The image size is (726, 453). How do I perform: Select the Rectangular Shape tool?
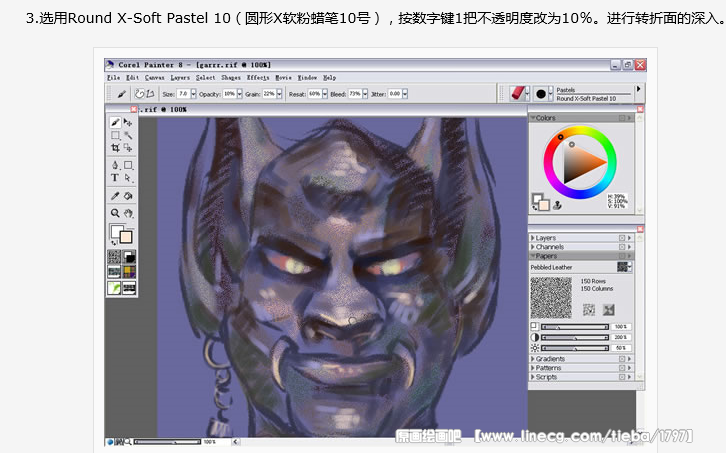point(128,165)
